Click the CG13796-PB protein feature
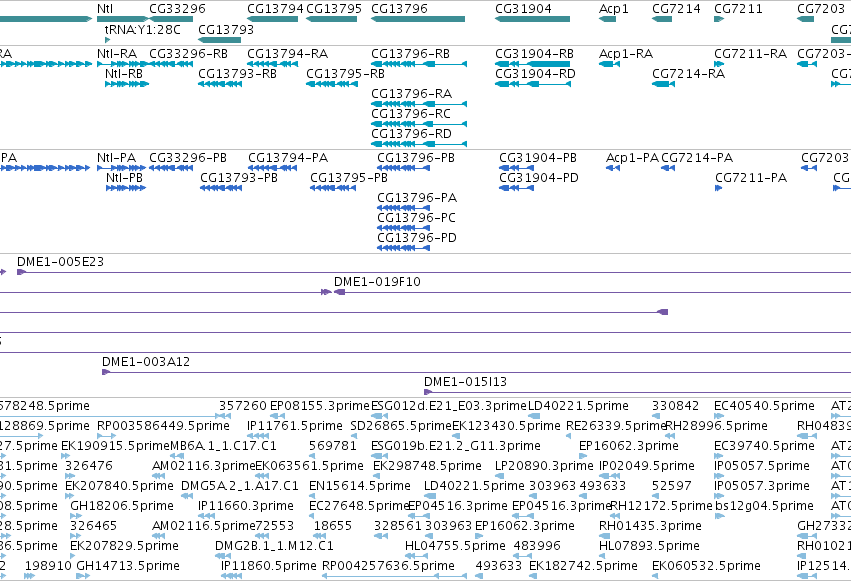The width and height of the screenshot is (851, 581). tap(404, 168)
